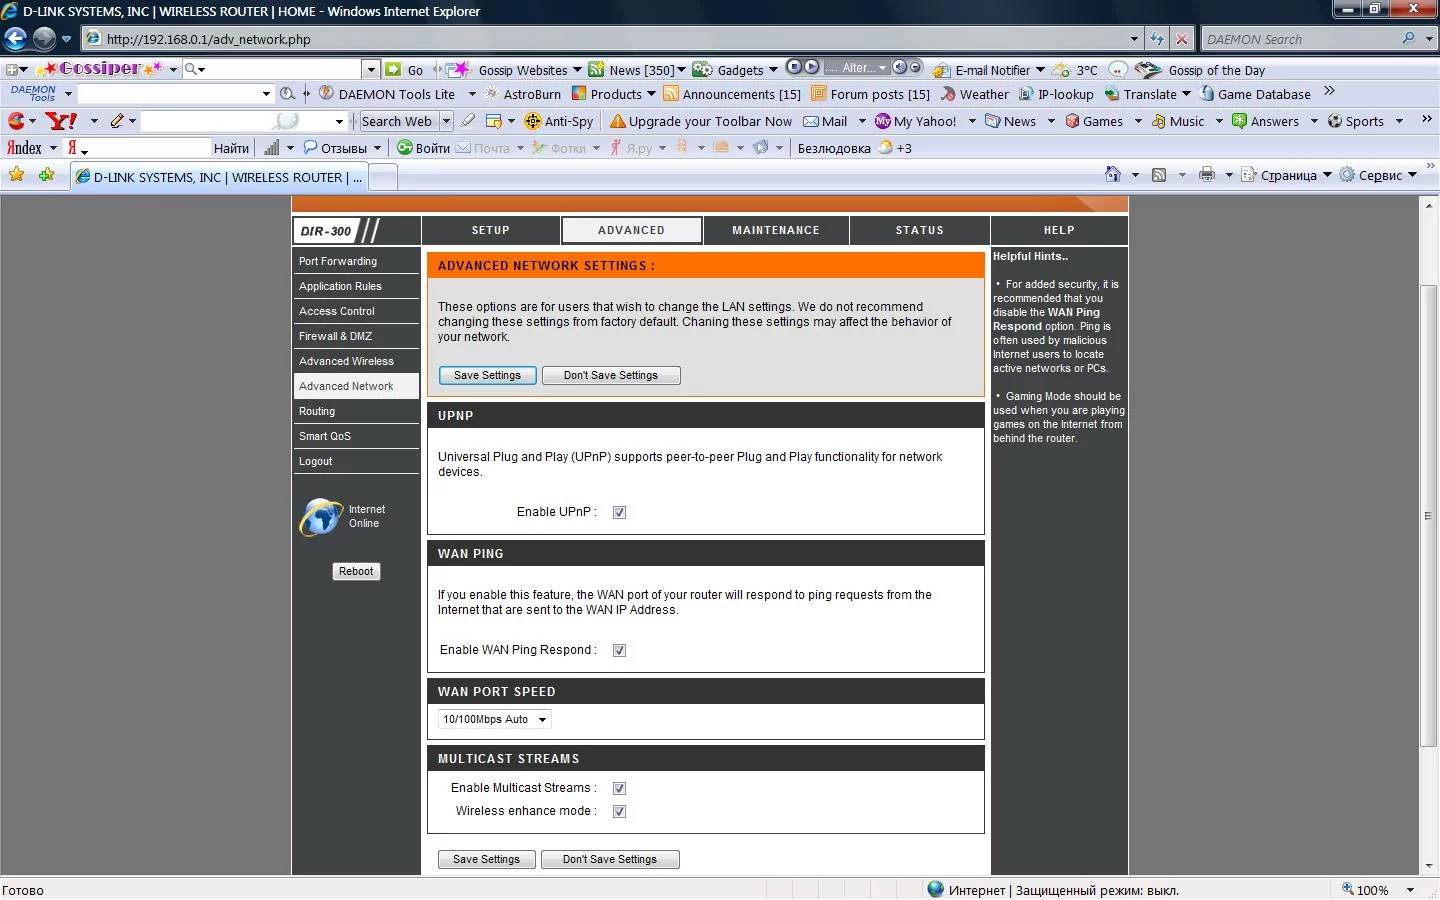Screen dimensions: 1440x900
Task: Click the Reboot button
Action: pos(356,571)
